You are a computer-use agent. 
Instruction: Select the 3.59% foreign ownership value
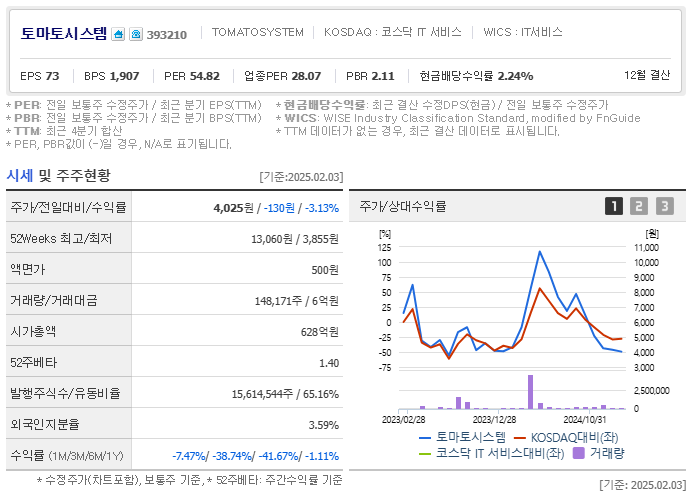(323, 425)
